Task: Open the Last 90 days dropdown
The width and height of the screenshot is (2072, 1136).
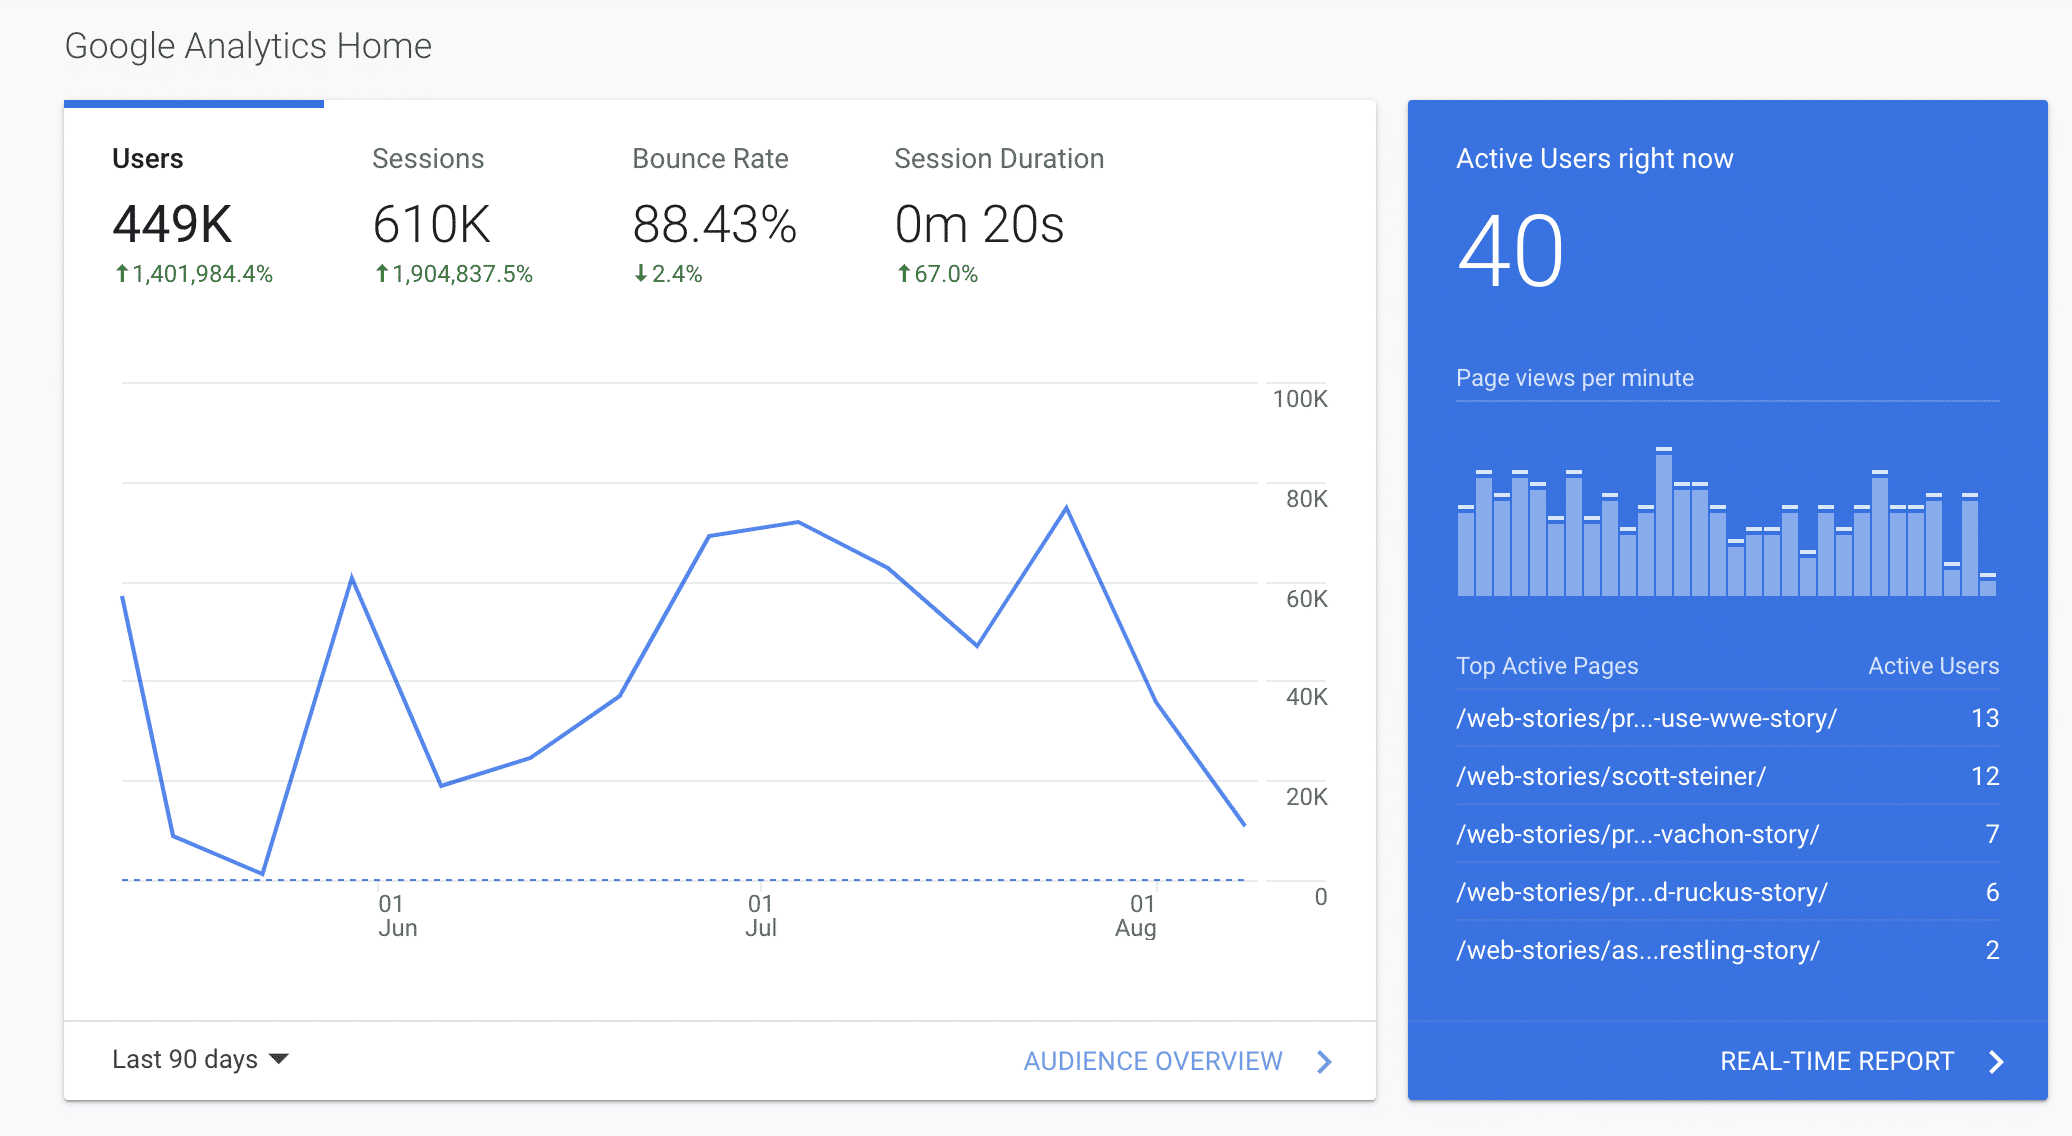Action: tap(186, 1059)
